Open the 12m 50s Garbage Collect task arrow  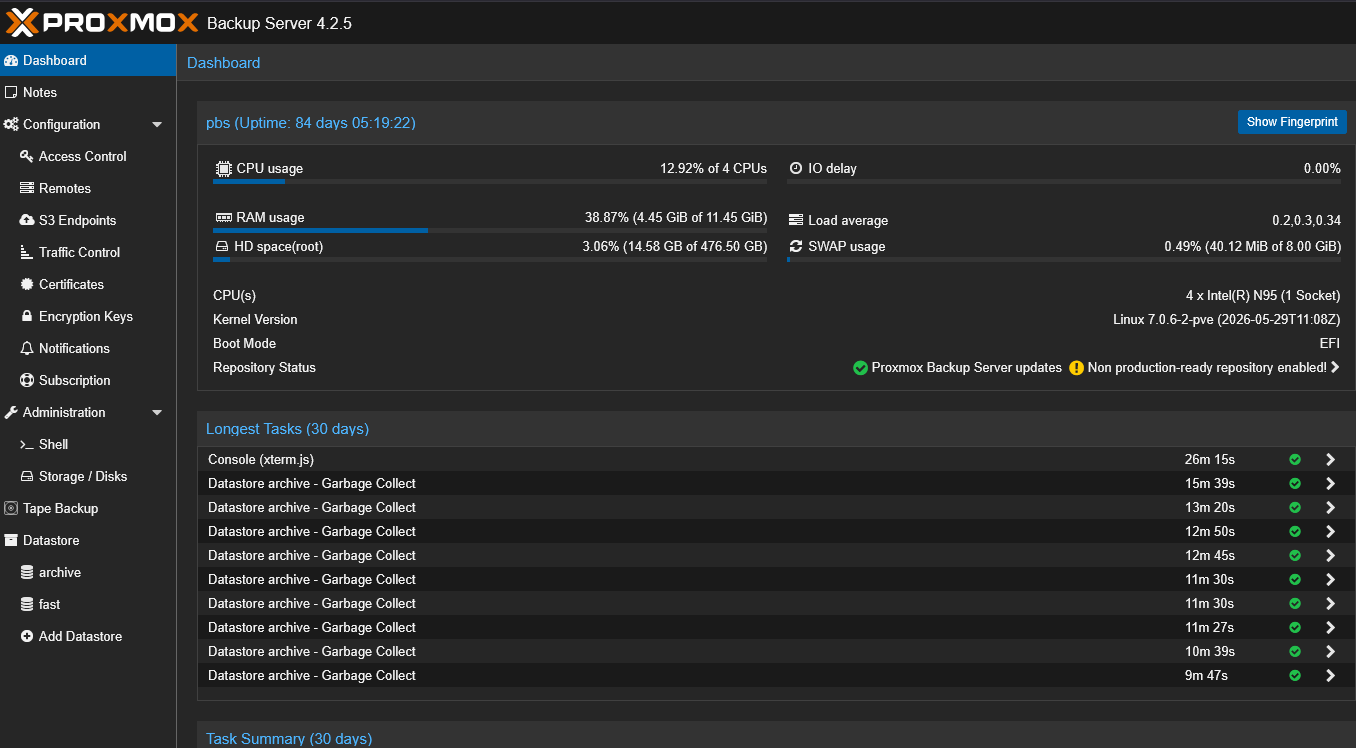pos(1330,531)
